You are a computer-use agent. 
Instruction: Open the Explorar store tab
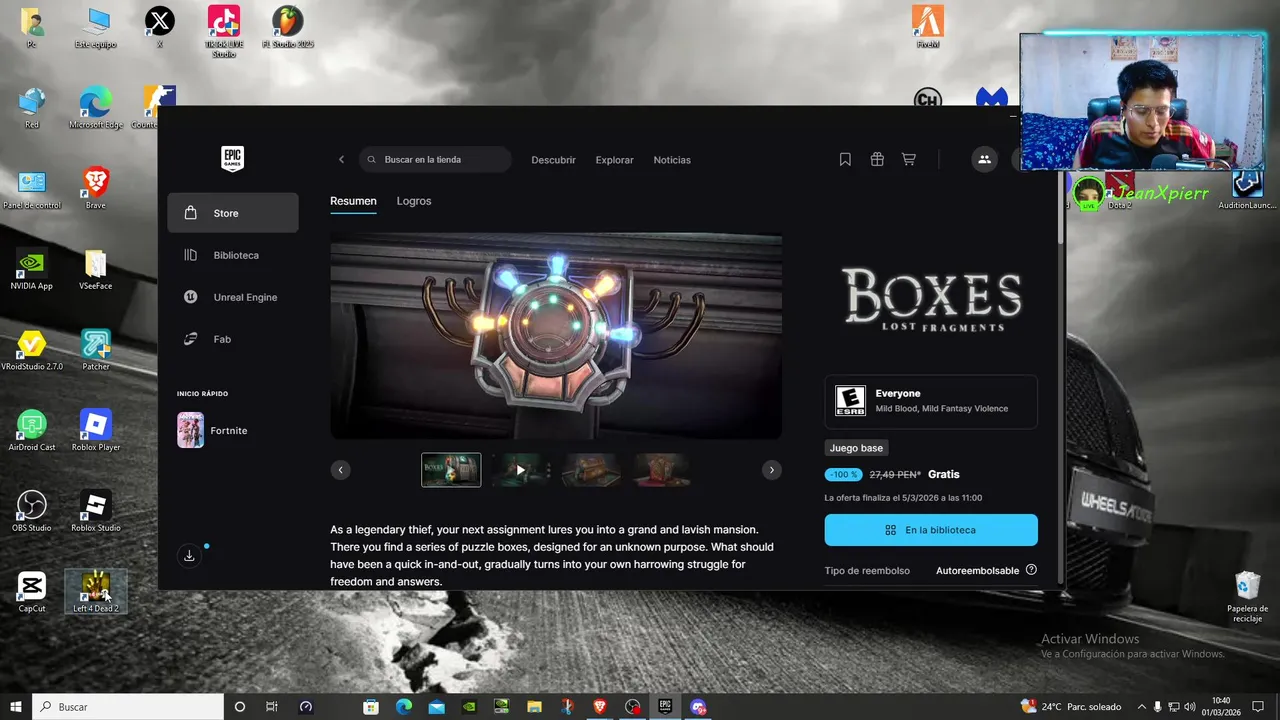(x=615, y=160)
